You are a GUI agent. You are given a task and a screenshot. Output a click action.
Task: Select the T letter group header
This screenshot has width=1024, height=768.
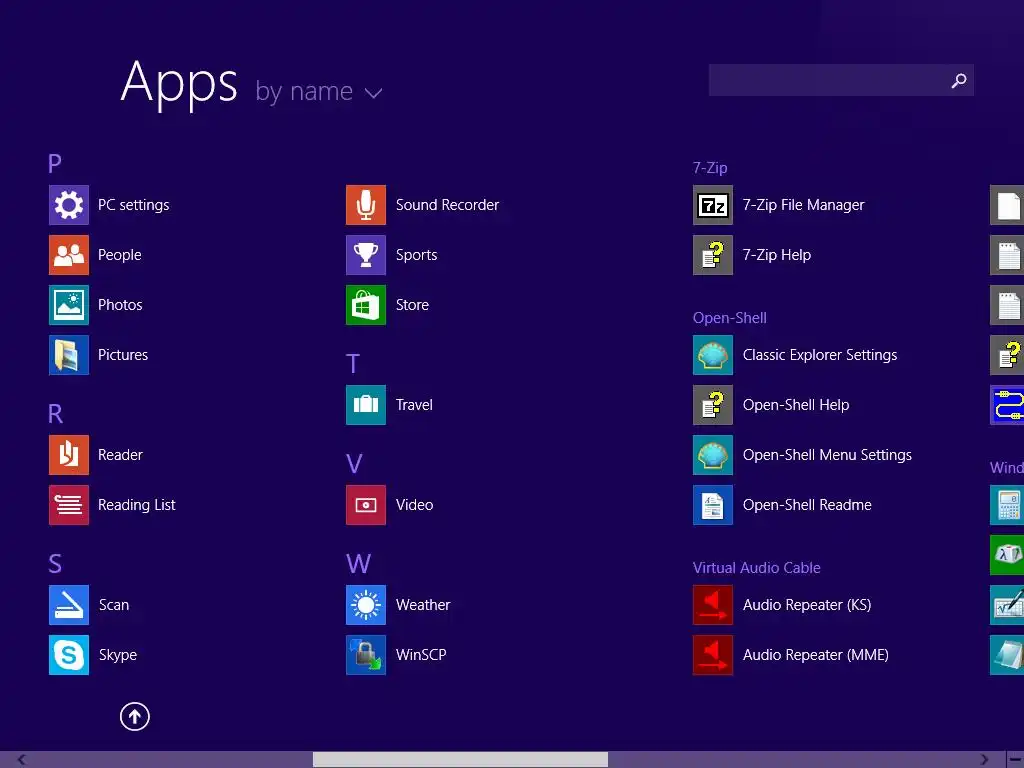353,364
